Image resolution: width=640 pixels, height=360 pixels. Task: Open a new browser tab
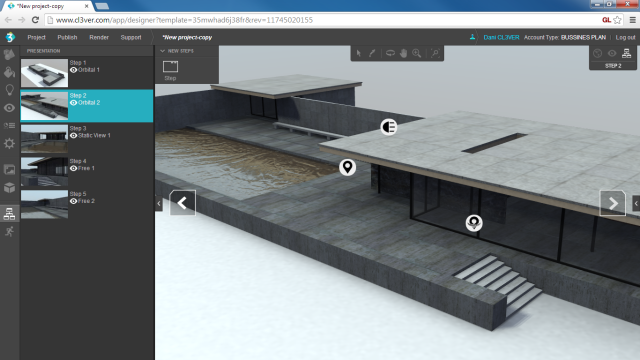[x=102, y=6]
